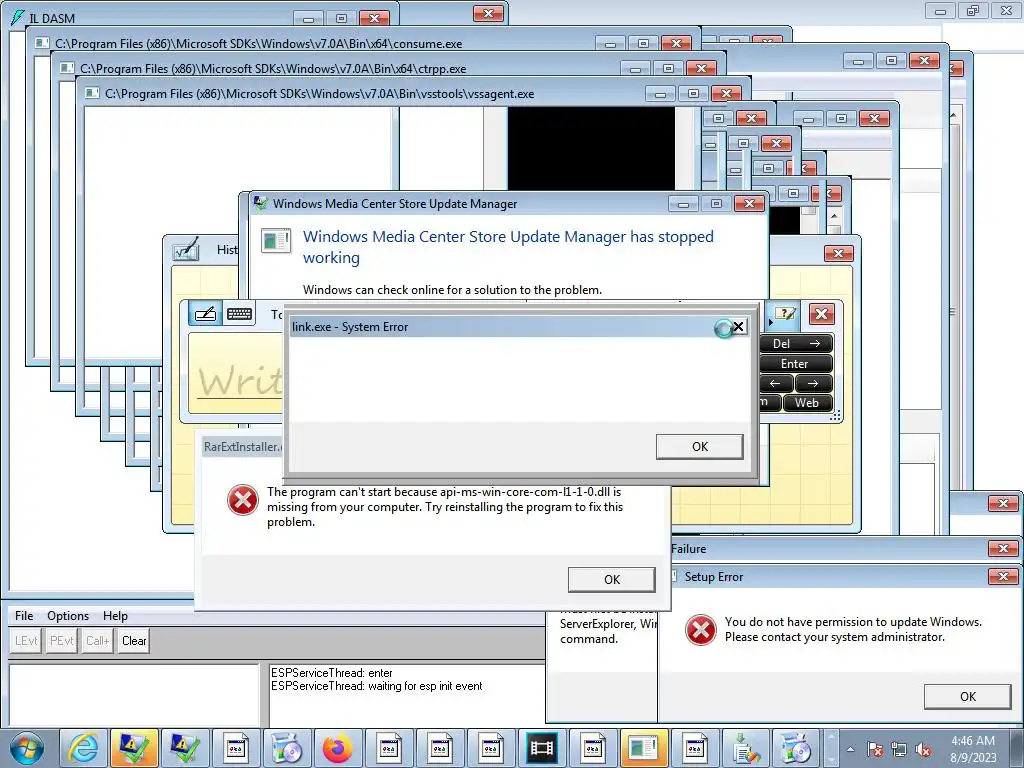
Task: Open the File menu
Action: pyautogui.click(x=24, y=616)
